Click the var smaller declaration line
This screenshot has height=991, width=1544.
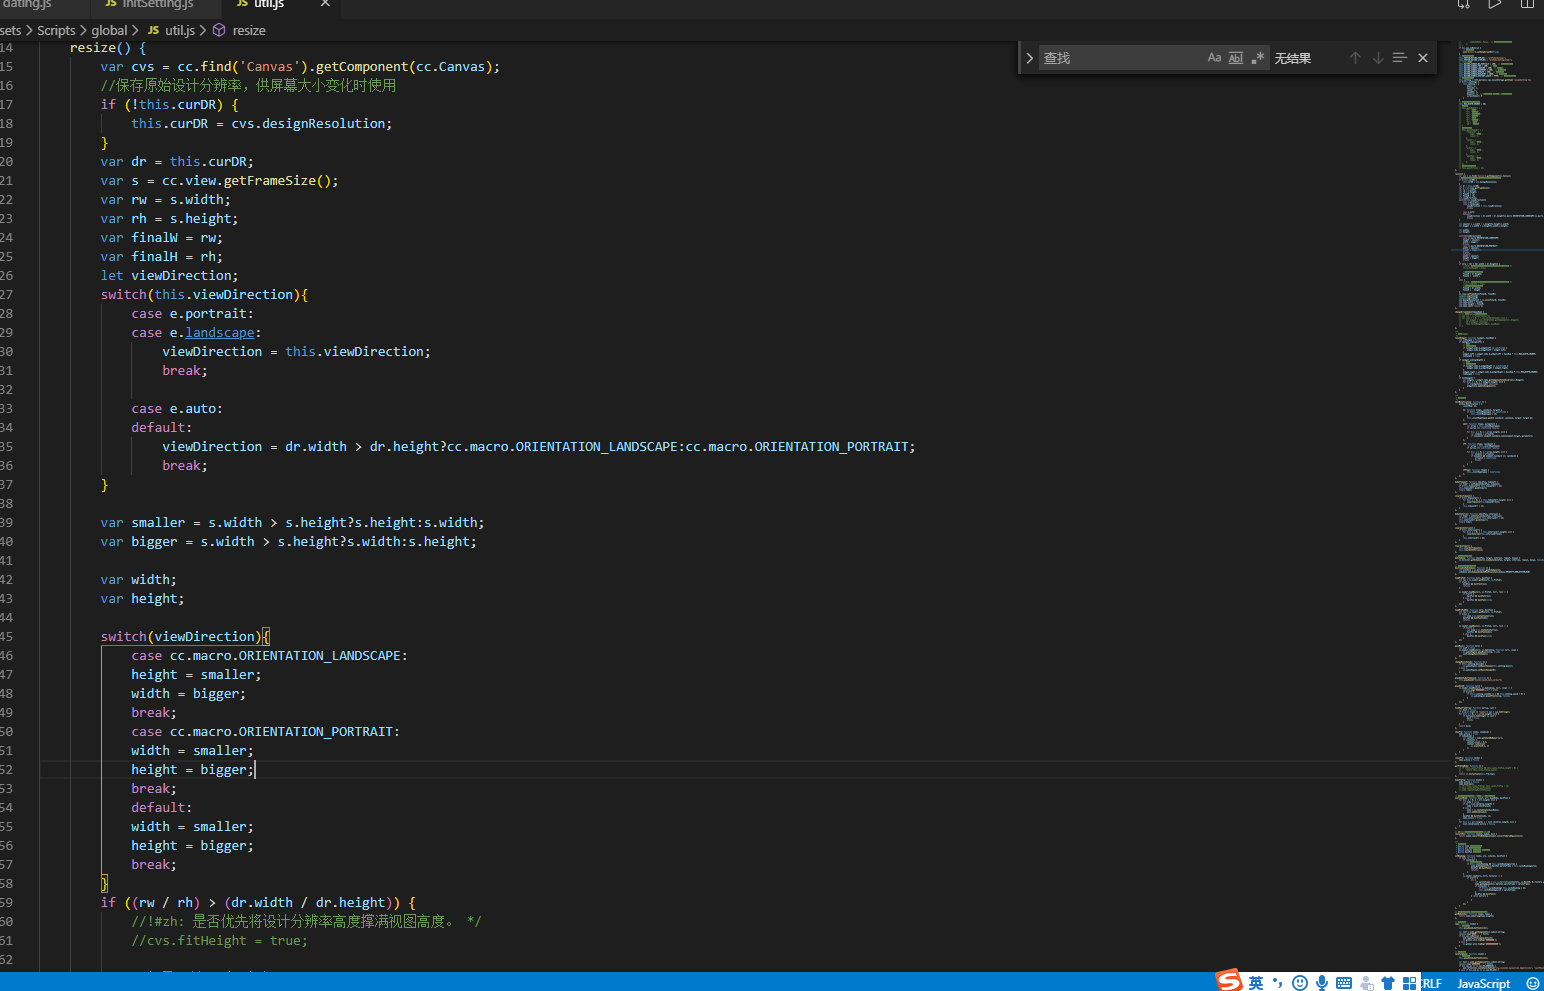coord(292,523)
